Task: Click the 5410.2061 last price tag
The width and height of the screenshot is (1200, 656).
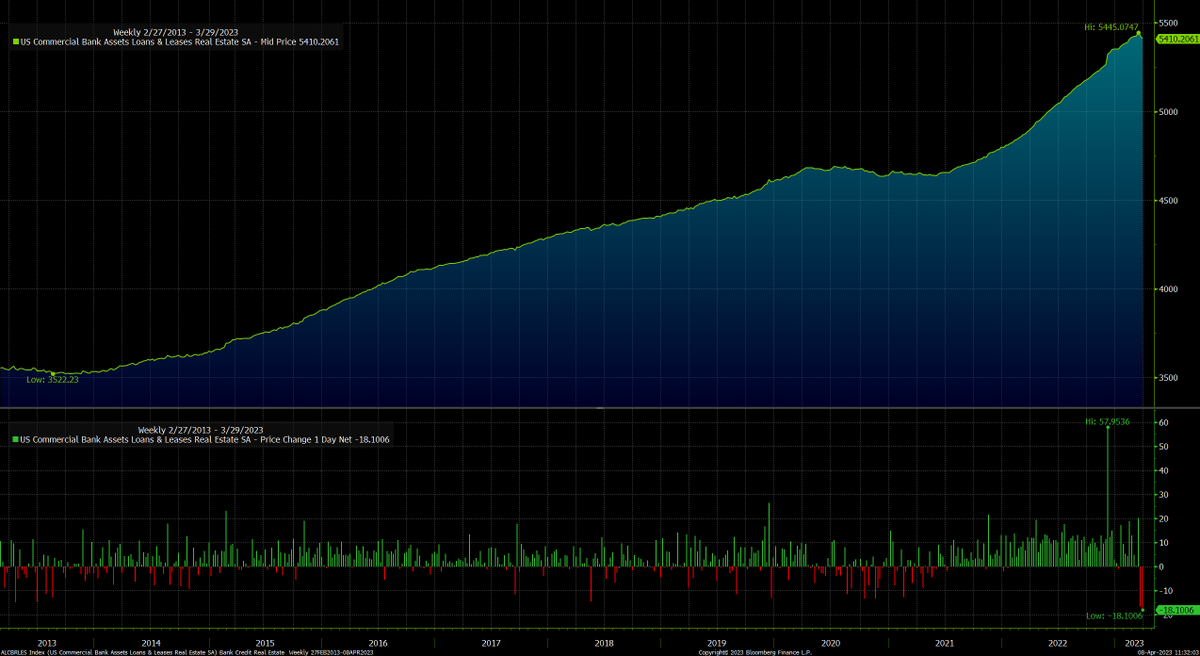Action: 1177,38
